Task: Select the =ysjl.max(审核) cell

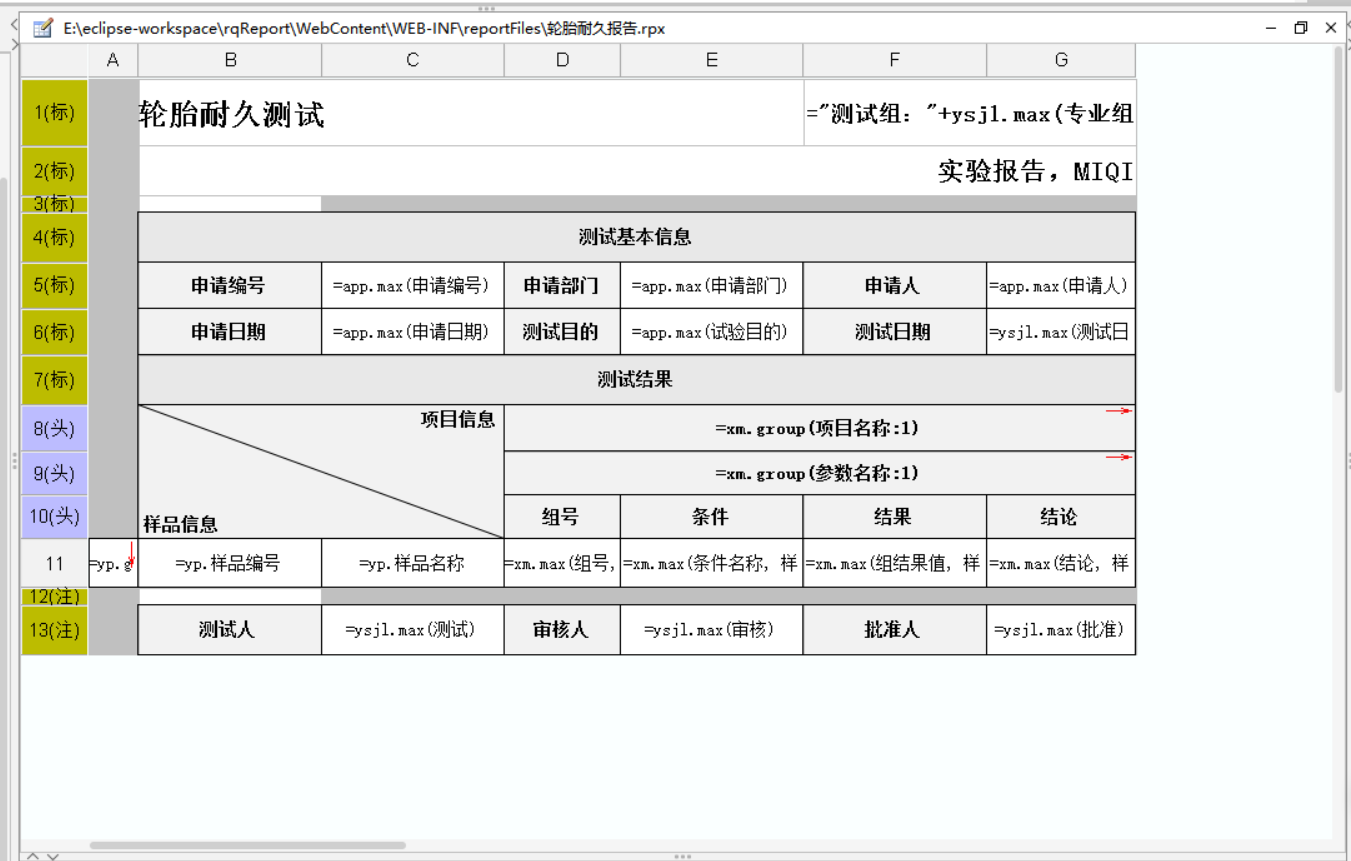Action: point(712,630)
